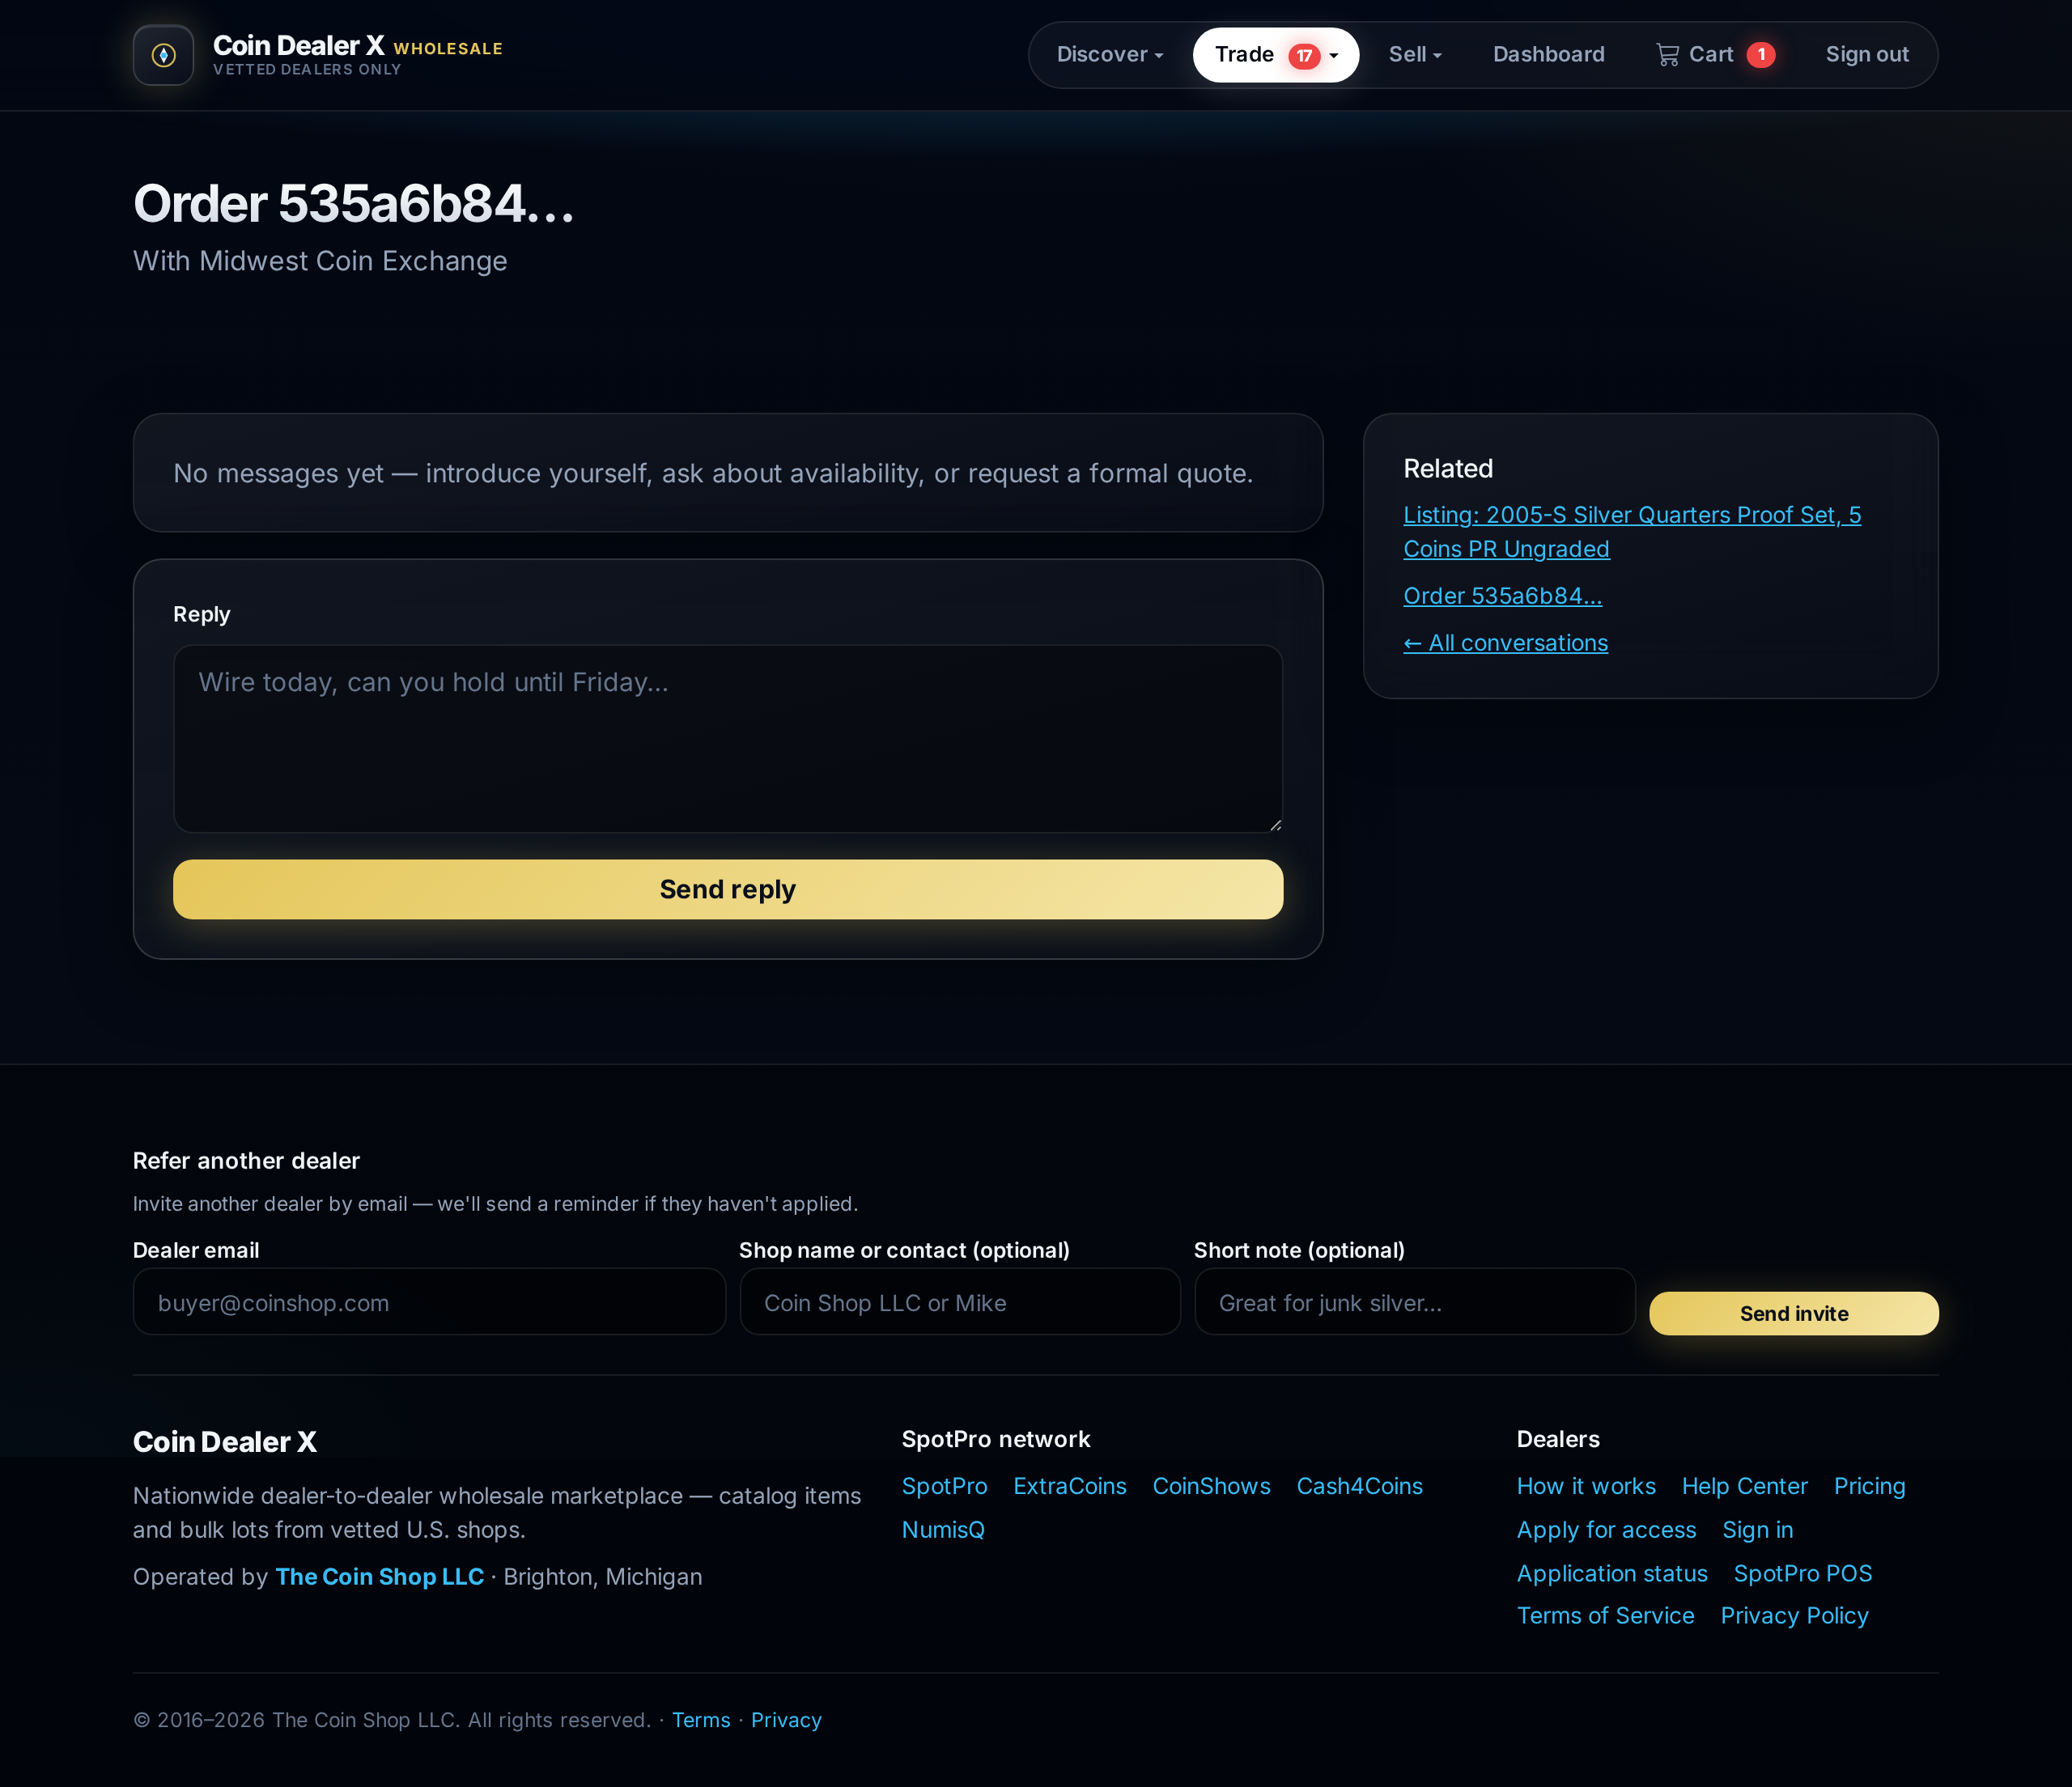Viewport: 2072px width, 1787px height.
Task: Open the SpotPro network link
Action: point(944,1486)
